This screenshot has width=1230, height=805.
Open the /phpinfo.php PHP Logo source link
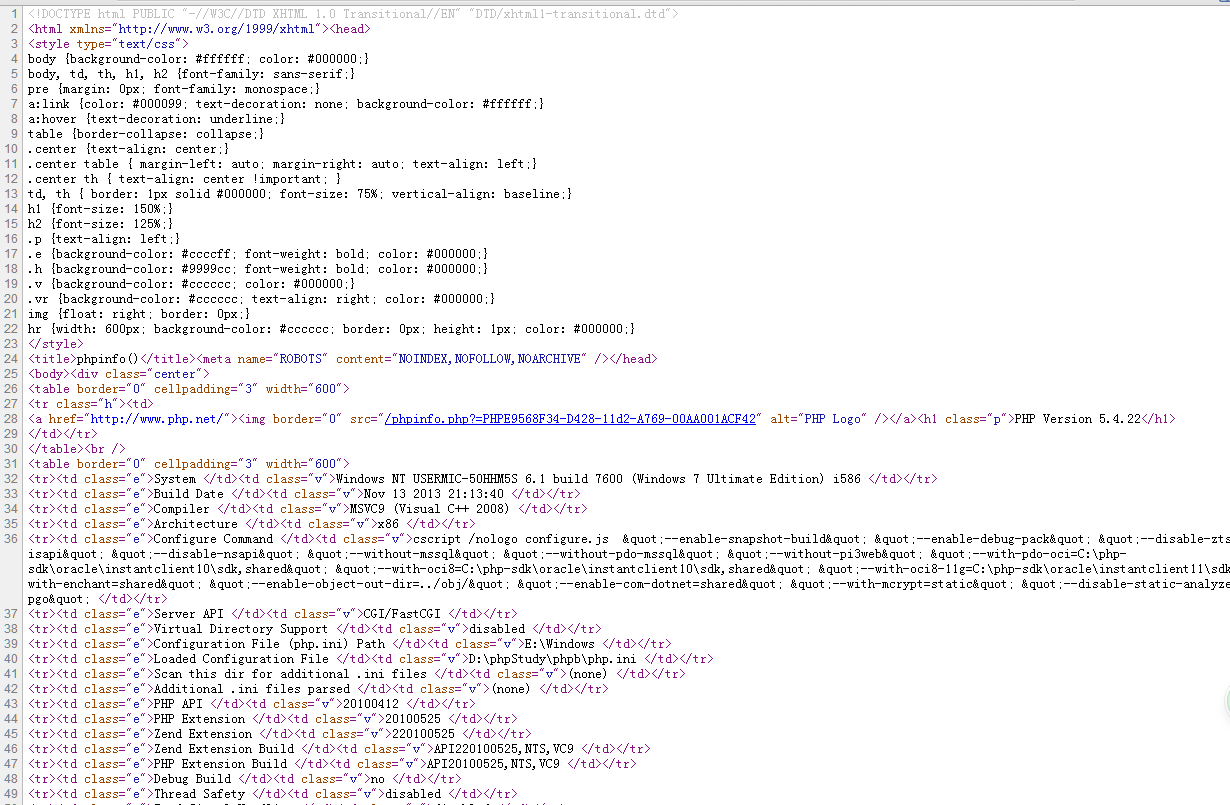(571, 419)
